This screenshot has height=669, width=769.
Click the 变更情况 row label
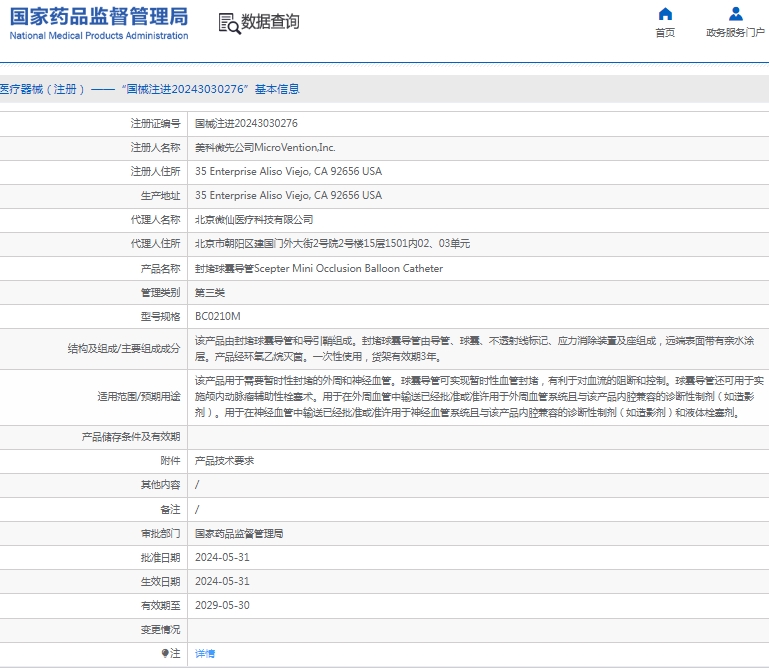pyautogui.click(x=160, y=630)
